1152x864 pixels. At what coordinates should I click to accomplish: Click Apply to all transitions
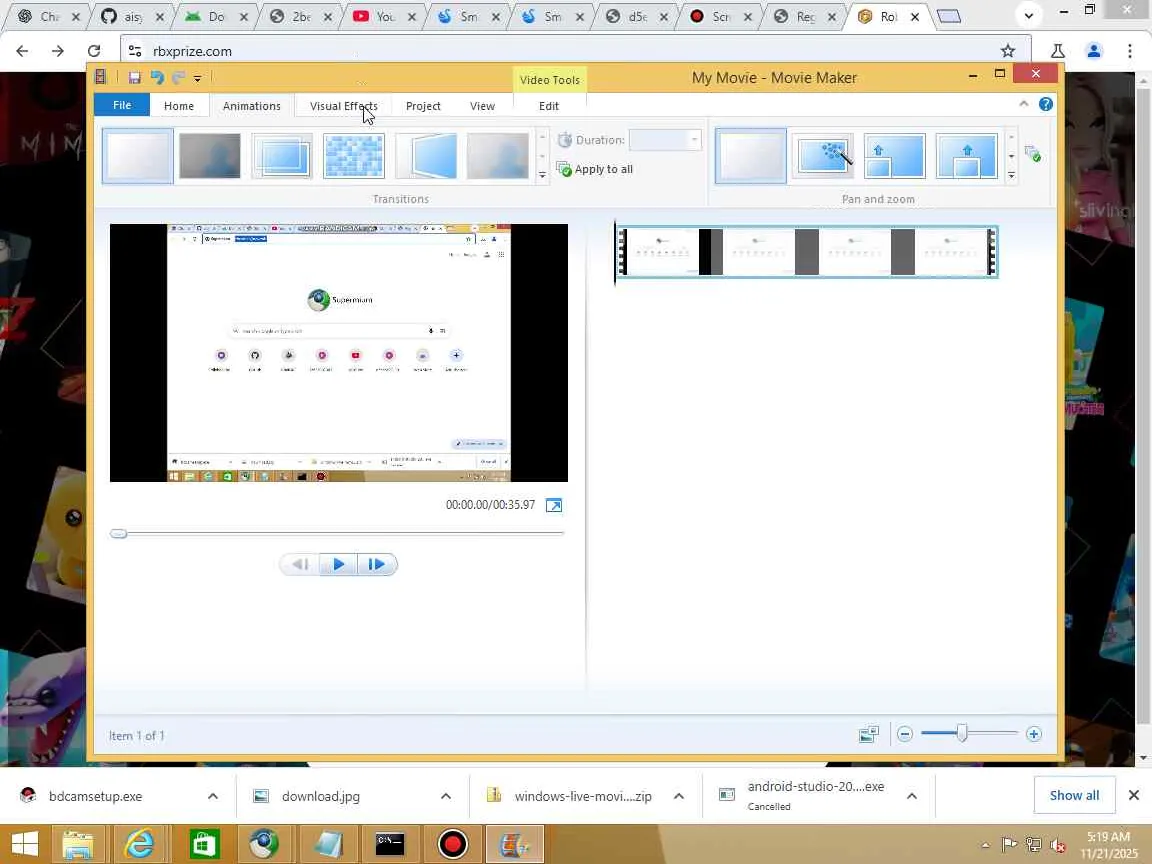594,169
